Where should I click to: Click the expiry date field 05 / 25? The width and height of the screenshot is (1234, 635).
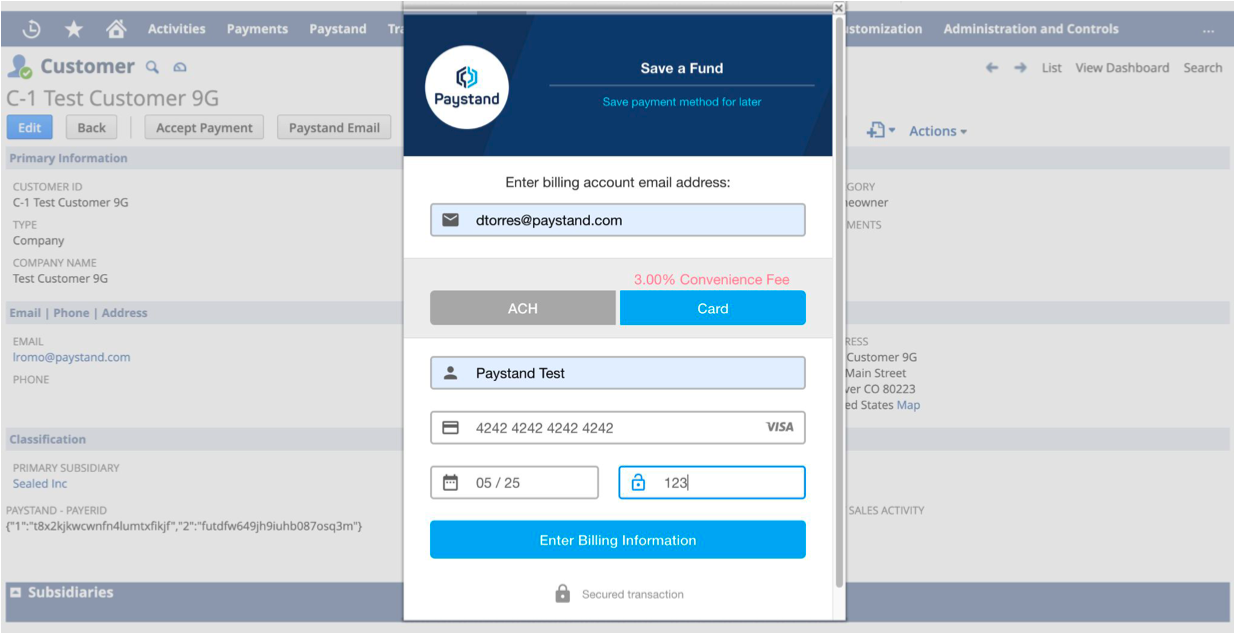click(514, 482)
